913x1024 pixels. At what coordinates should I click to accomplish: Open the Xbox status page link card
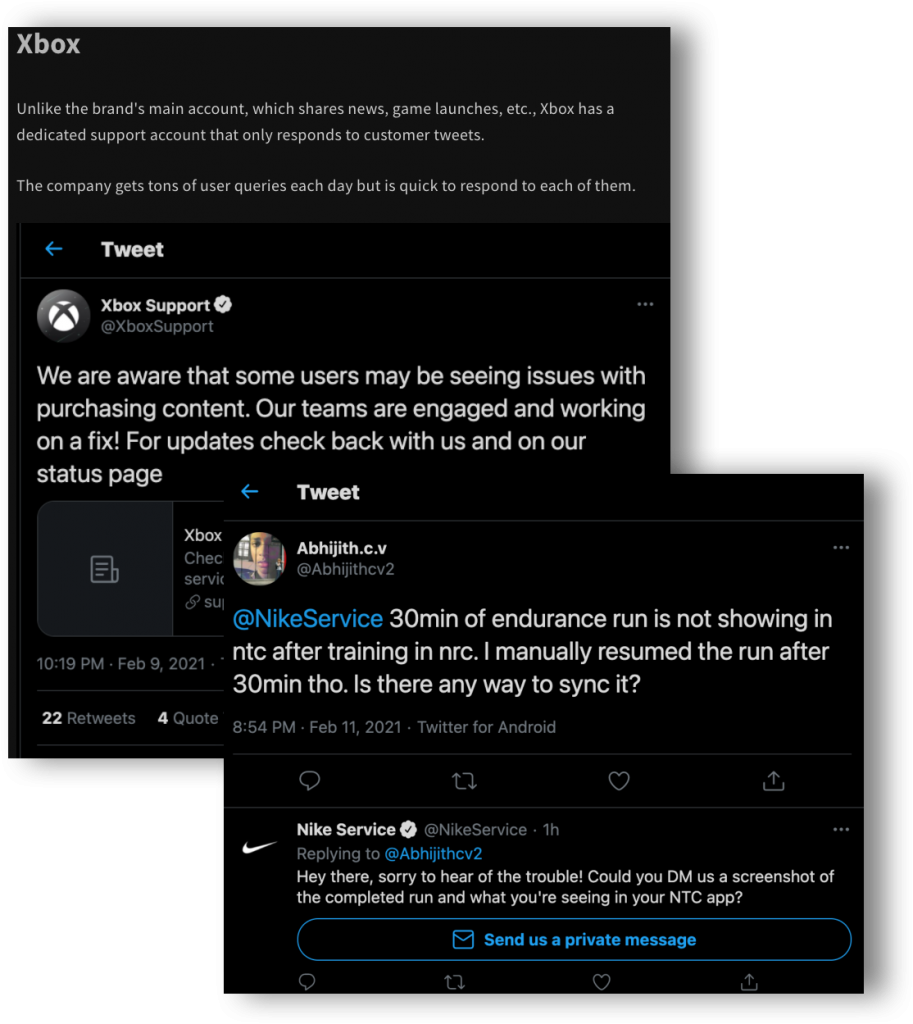(130, 569)
